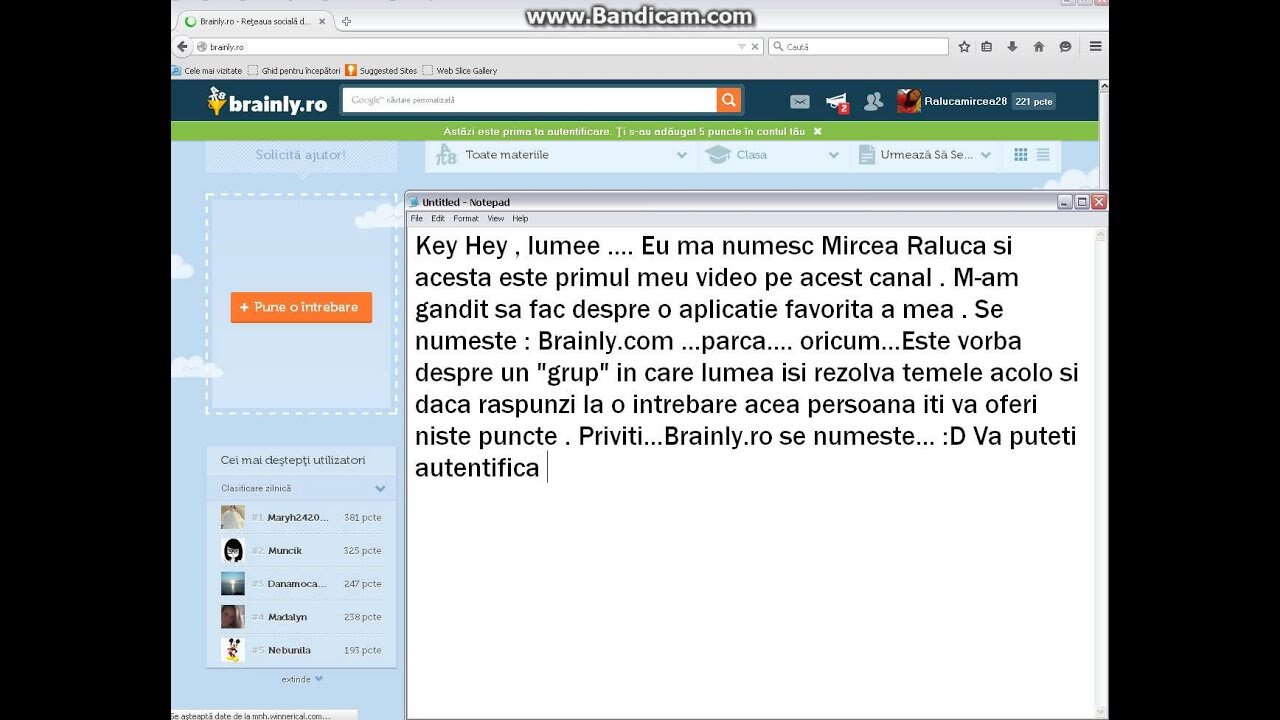Open Brainly notifications megaphone icon
This screenshot has height=720, width=1280.
coord(837,102)
